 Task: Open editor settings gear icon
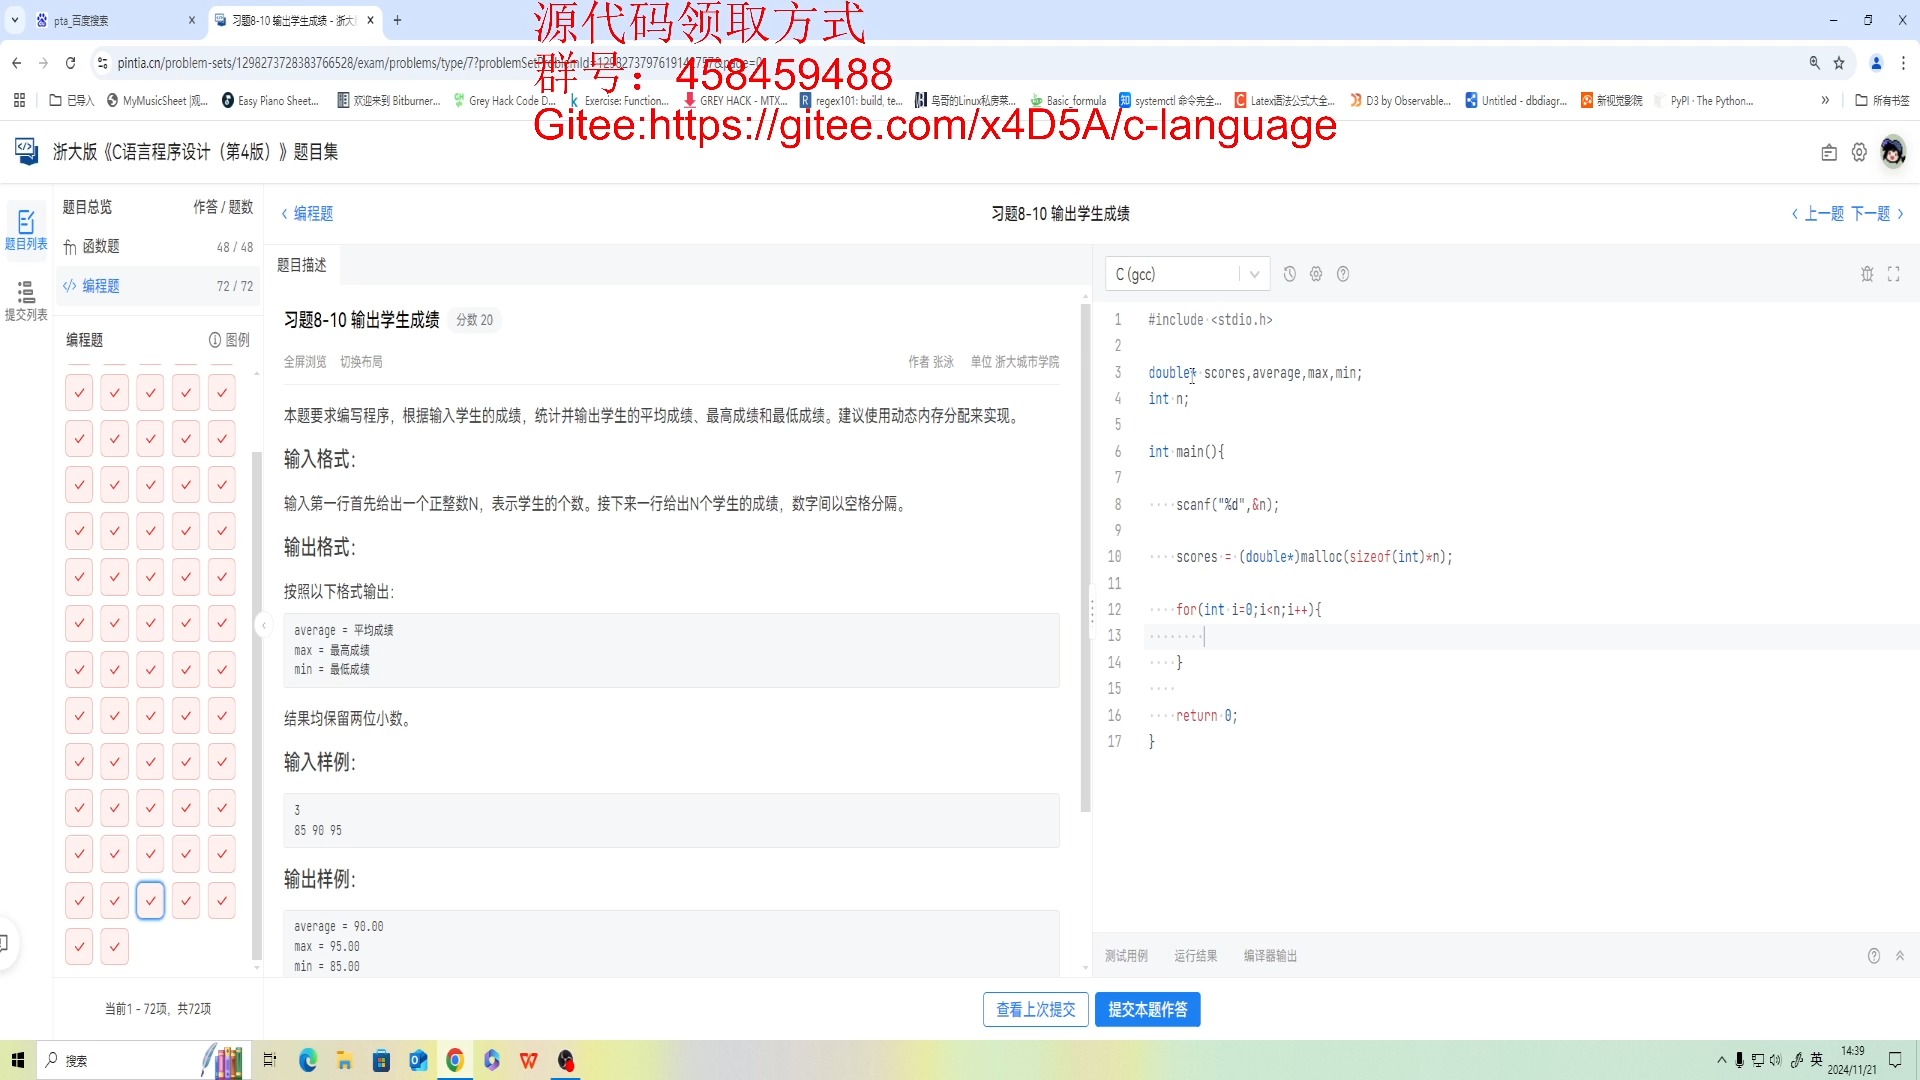(1316, 274)
